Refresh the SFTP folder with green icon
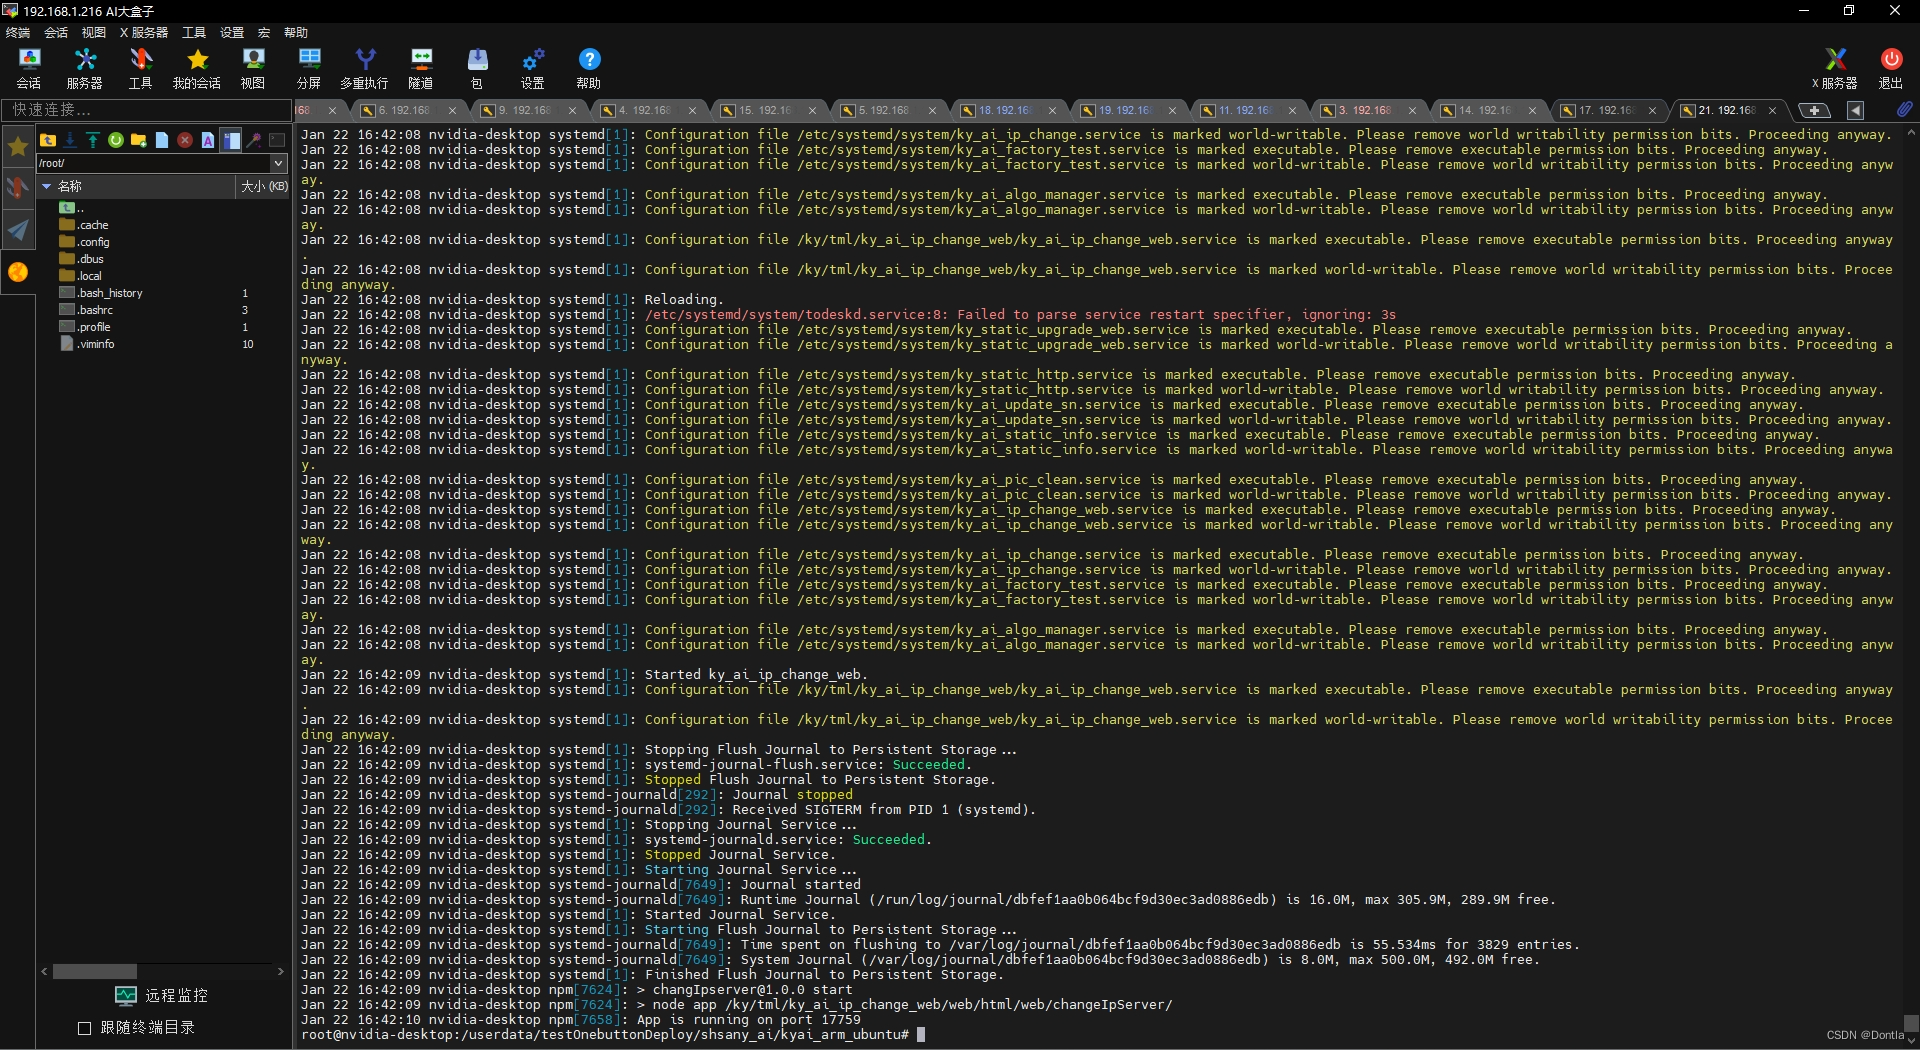1920x1050 pixels. [116, 140]
